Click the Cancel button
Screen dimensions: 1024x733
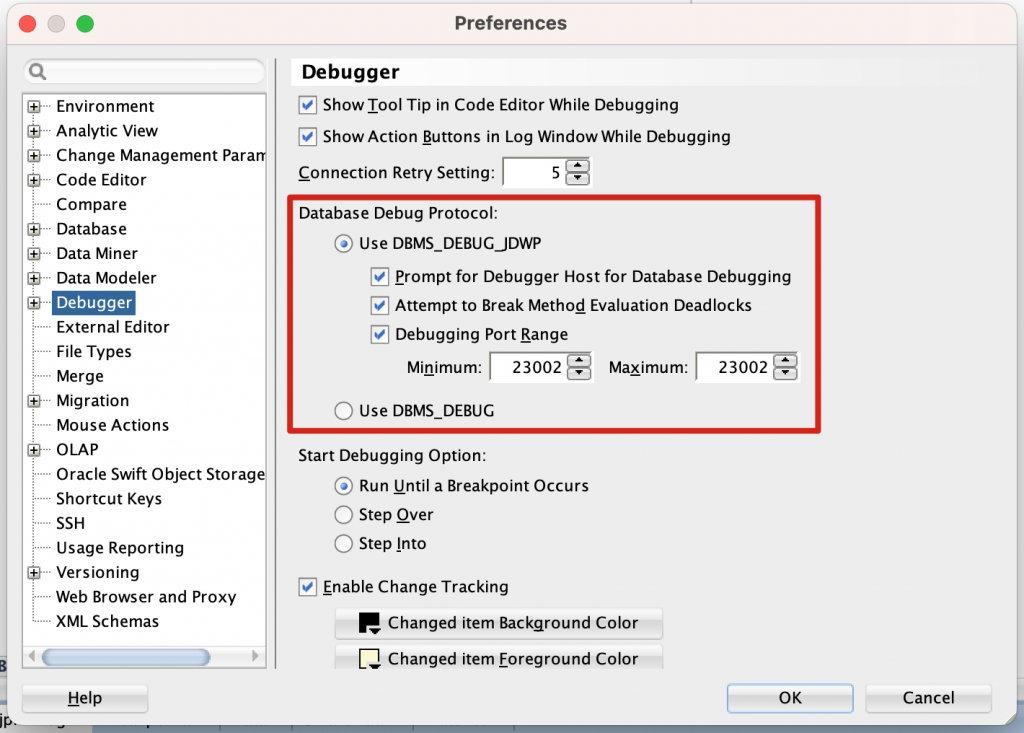[928, 698]
